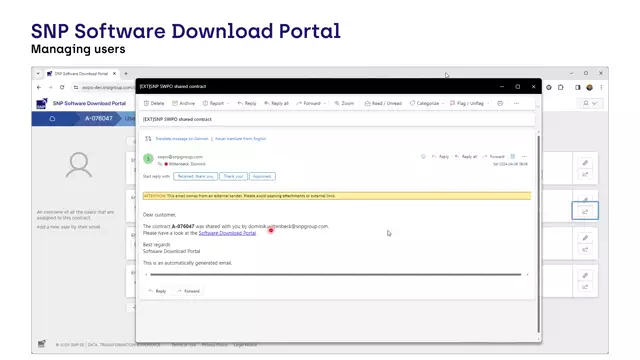640x360 pixels.
Task: Click the highlighted share icon in second user row
Action: [x=585, y=211]
